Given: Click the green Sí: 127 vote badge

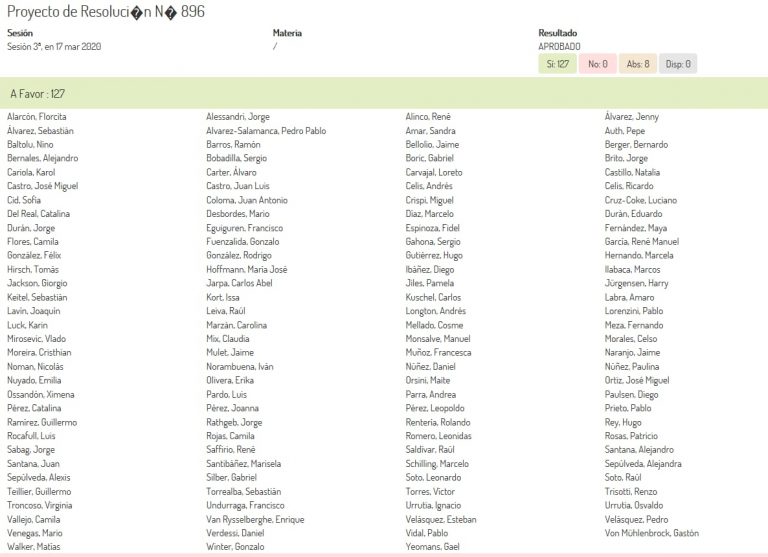Looking at the screenshot, I should click(557, 64).
